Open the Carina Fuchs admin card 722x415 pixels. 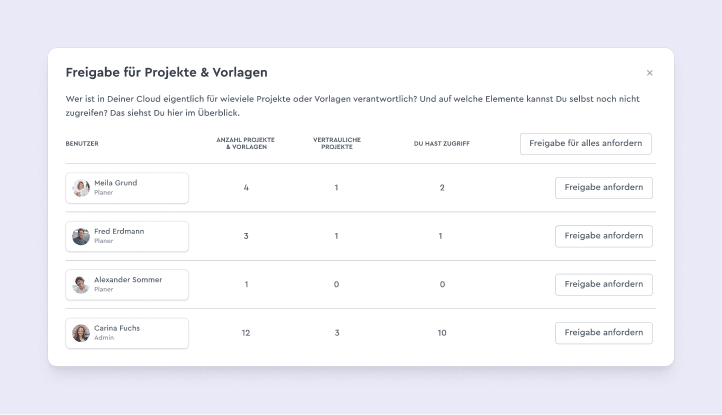coord(127,333)
